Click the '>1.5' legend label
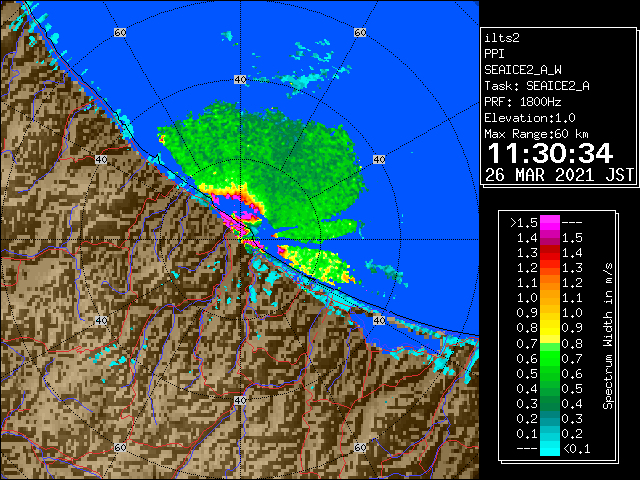Image resolution: width=640 pixels, height=480 pixels. 524,223
